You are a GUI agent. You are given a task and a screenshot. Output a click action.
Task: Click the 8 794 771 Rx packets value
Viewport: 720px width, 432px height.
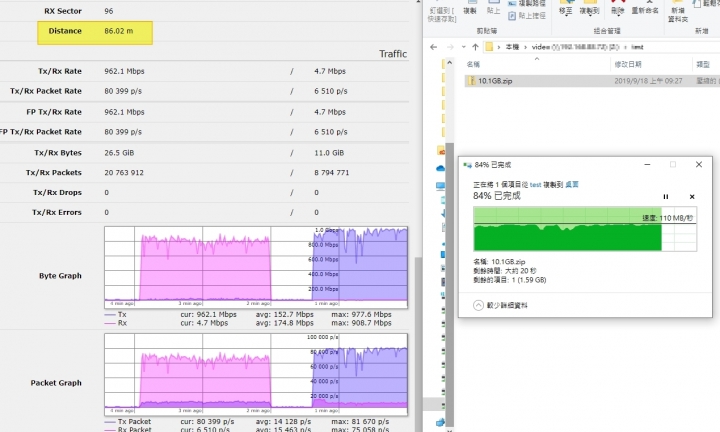(x=332, y=173)
